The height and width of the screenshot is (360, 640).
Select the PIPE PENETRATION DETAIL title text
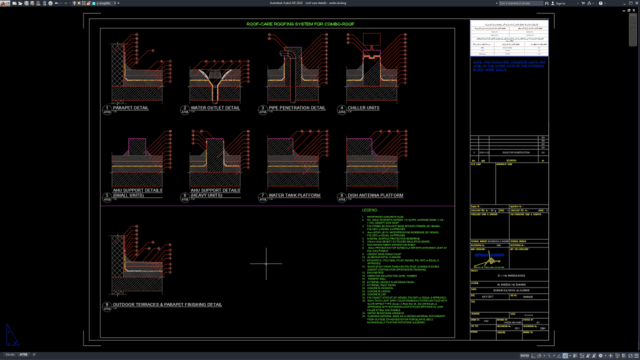pyautogui.click(x=297, y=108)
